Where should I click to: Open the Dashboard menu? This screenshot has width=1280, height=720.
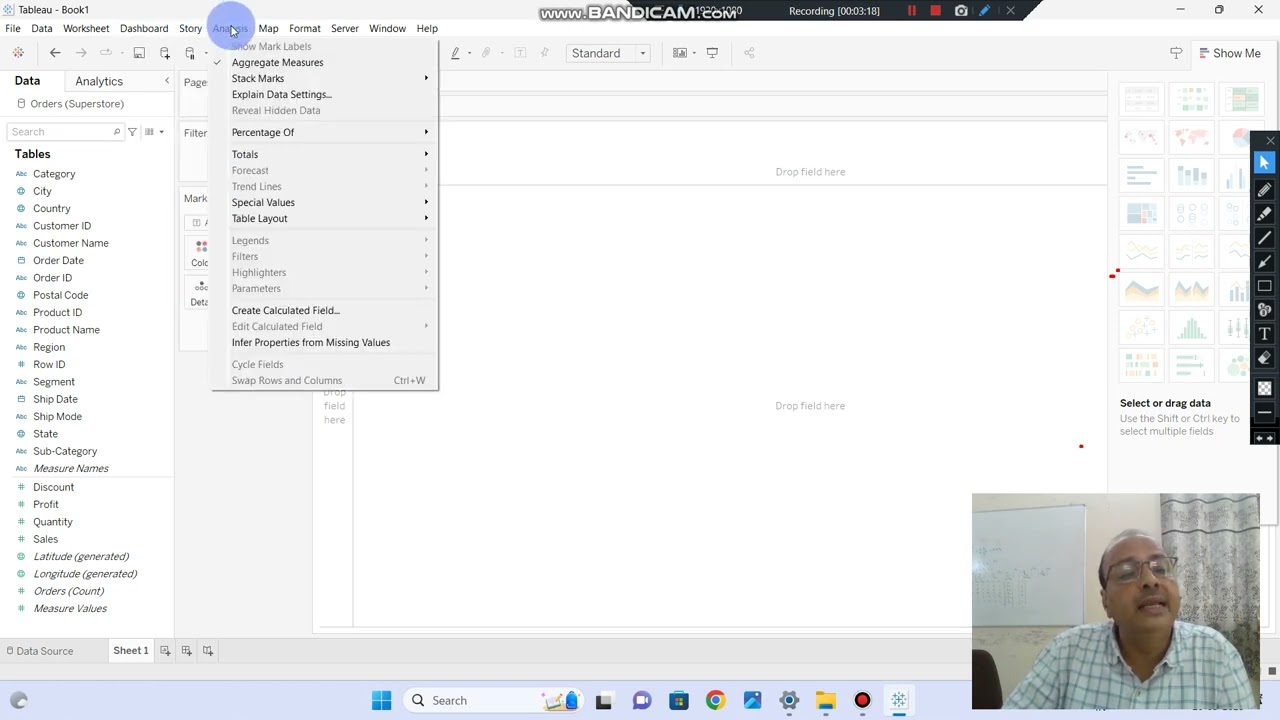pyautogui.click(x=144, y=28)
